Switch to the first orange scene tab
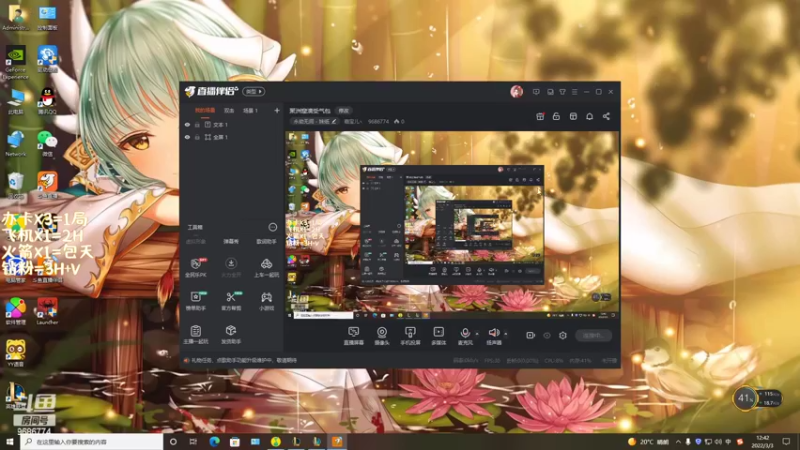 coord(205,111)
